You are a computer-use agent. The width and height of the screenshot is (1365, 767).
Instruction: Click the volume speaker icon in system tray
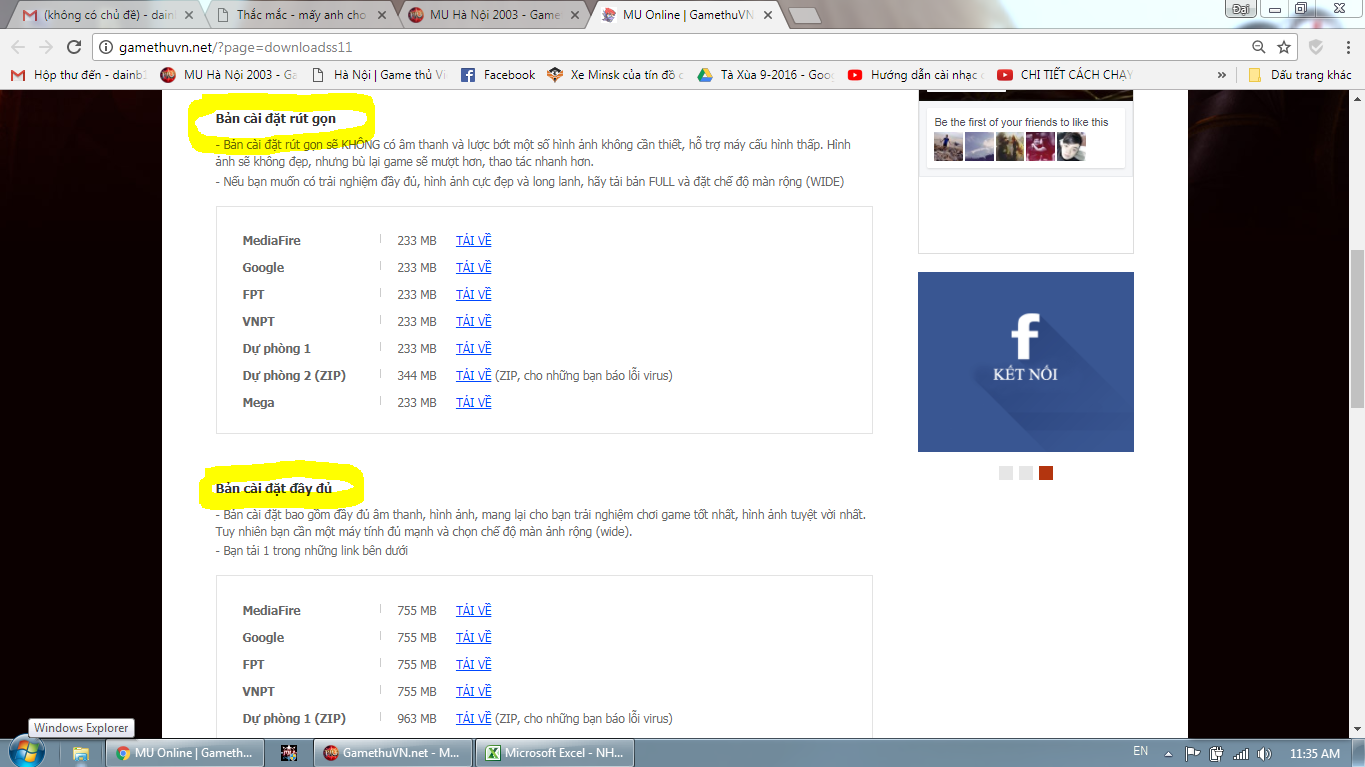1264,753
